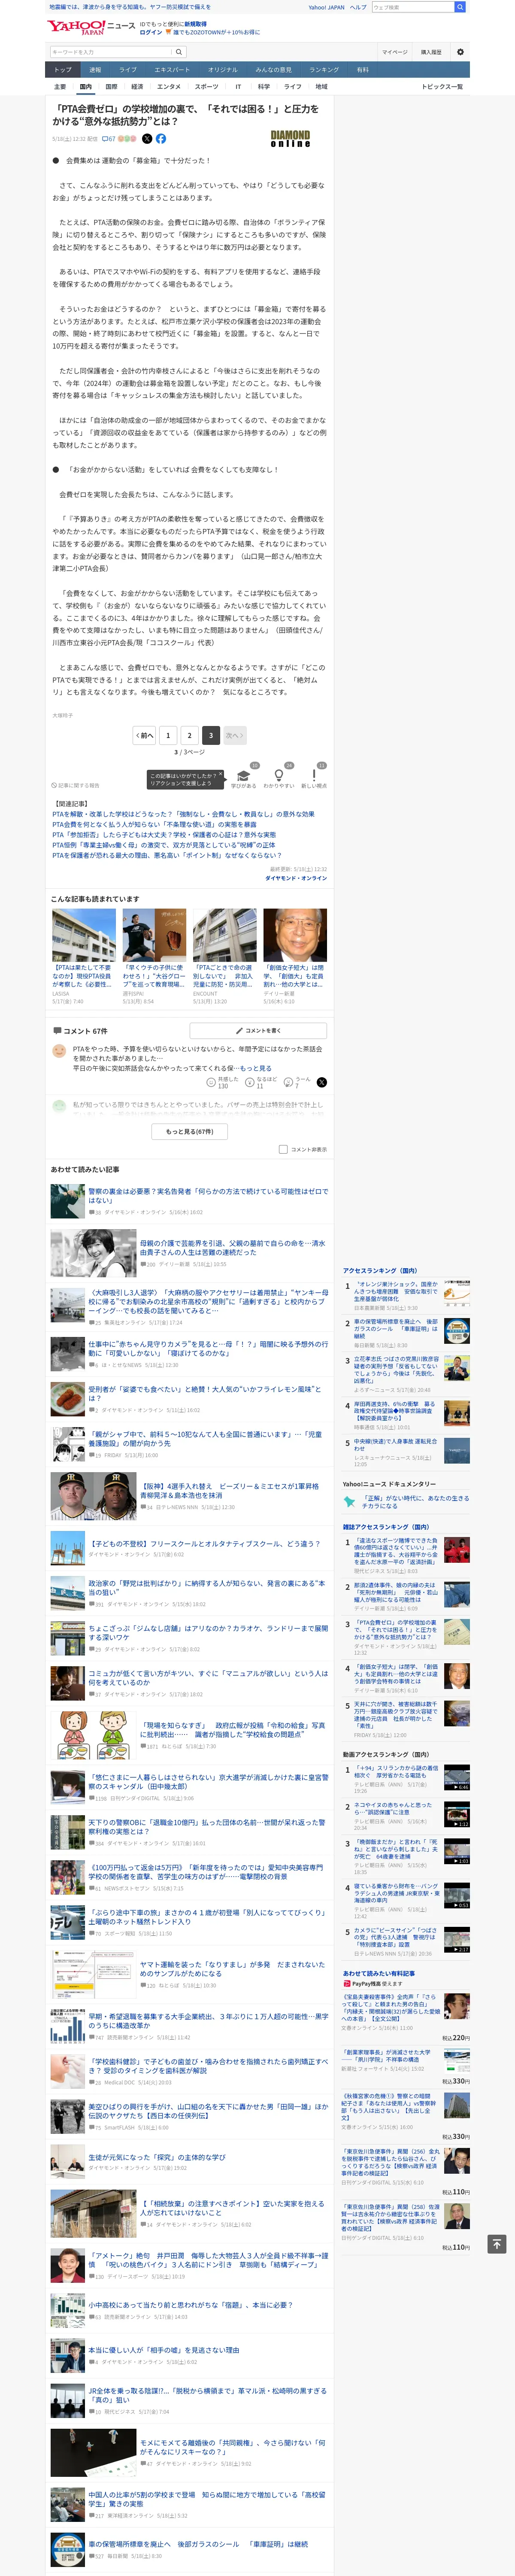Go to article page 1
Viewport: 515px width, 2576px height.
(168, 735)
